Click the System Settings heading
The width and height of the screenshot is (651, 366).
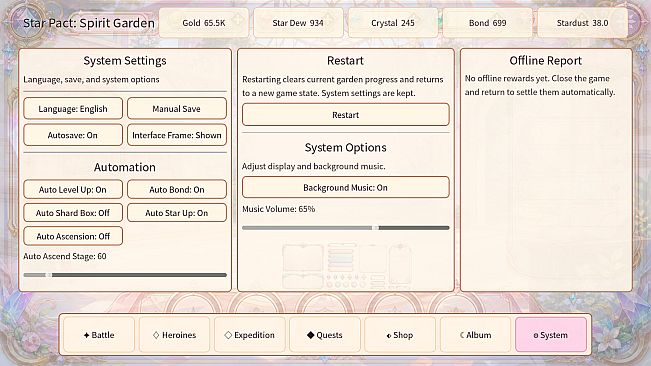(x=125, y=61)
